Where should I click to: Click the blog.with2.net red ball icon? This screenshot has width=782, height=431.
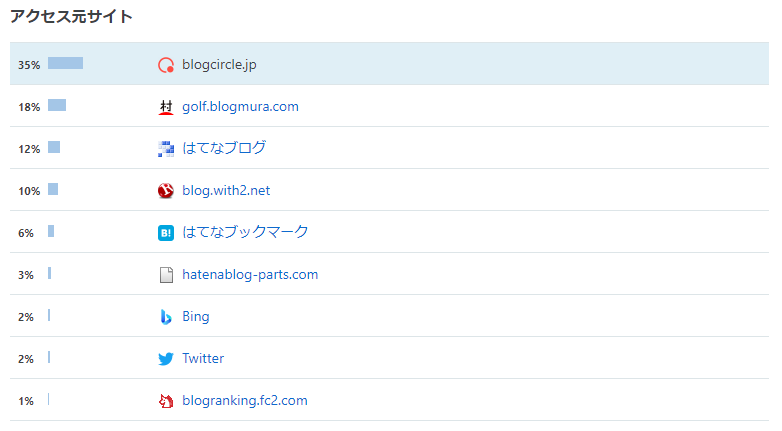click(x=166, y=191)
